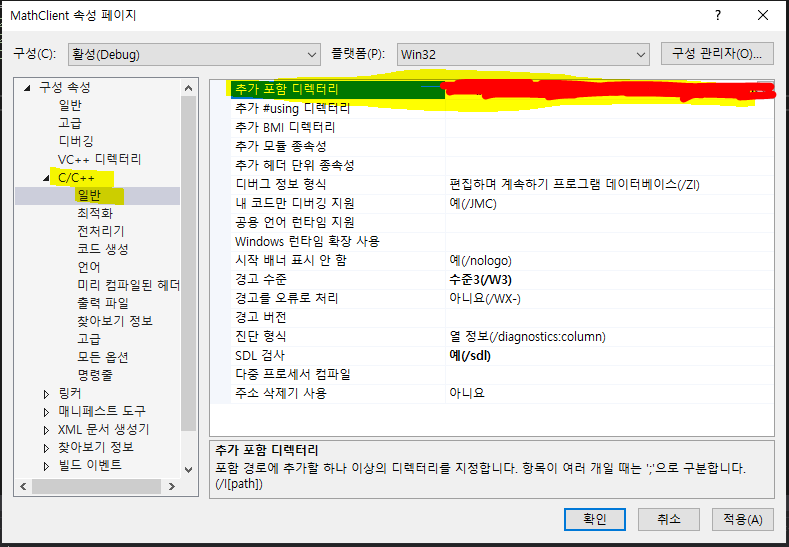Select the Windows 런타임 확장 사용 property
Viewport: 789px width, 547px height.
(307, 242)
